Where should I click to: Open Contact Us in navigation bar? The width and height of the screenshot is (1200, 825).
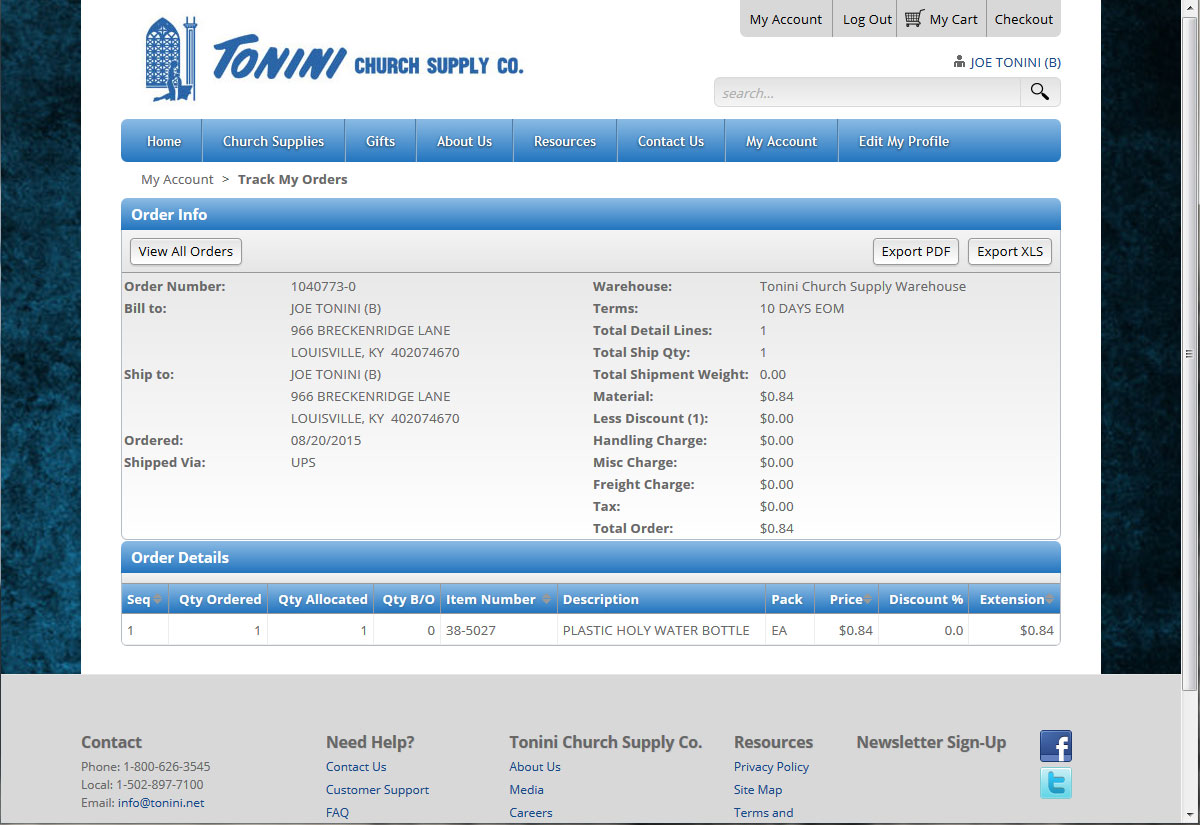(671, 141)
